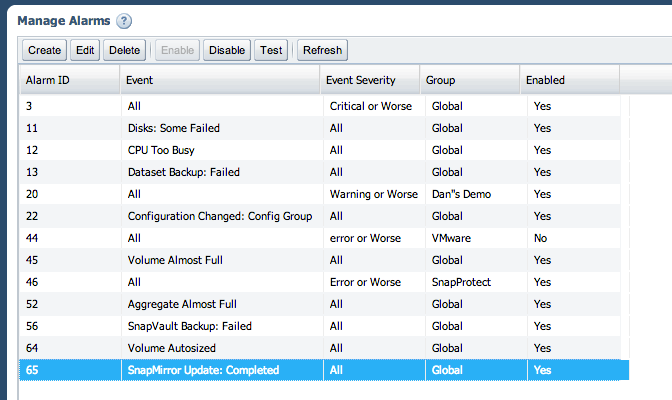Select the Disks: Some Failed alarm row

click(x=174, y=128)
